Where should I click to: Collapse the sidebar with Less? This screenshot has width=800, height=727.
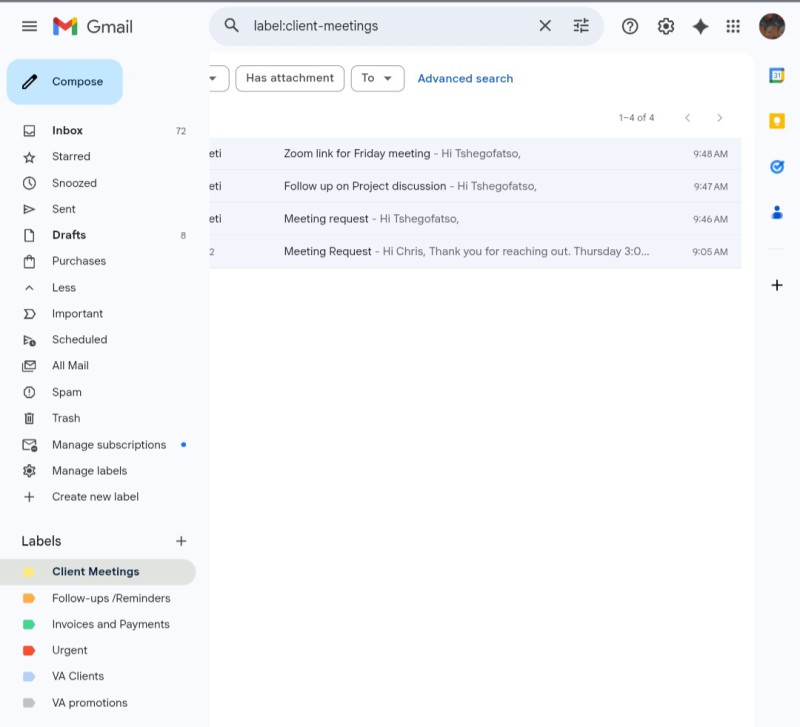click(64, 287)
